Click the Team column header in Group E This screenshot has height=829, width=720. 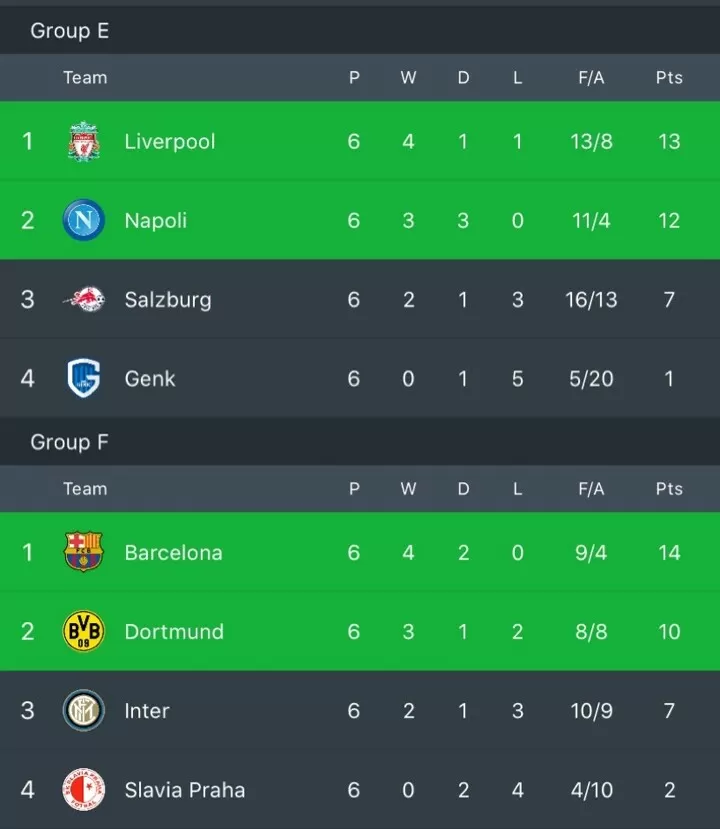[85, 78]
